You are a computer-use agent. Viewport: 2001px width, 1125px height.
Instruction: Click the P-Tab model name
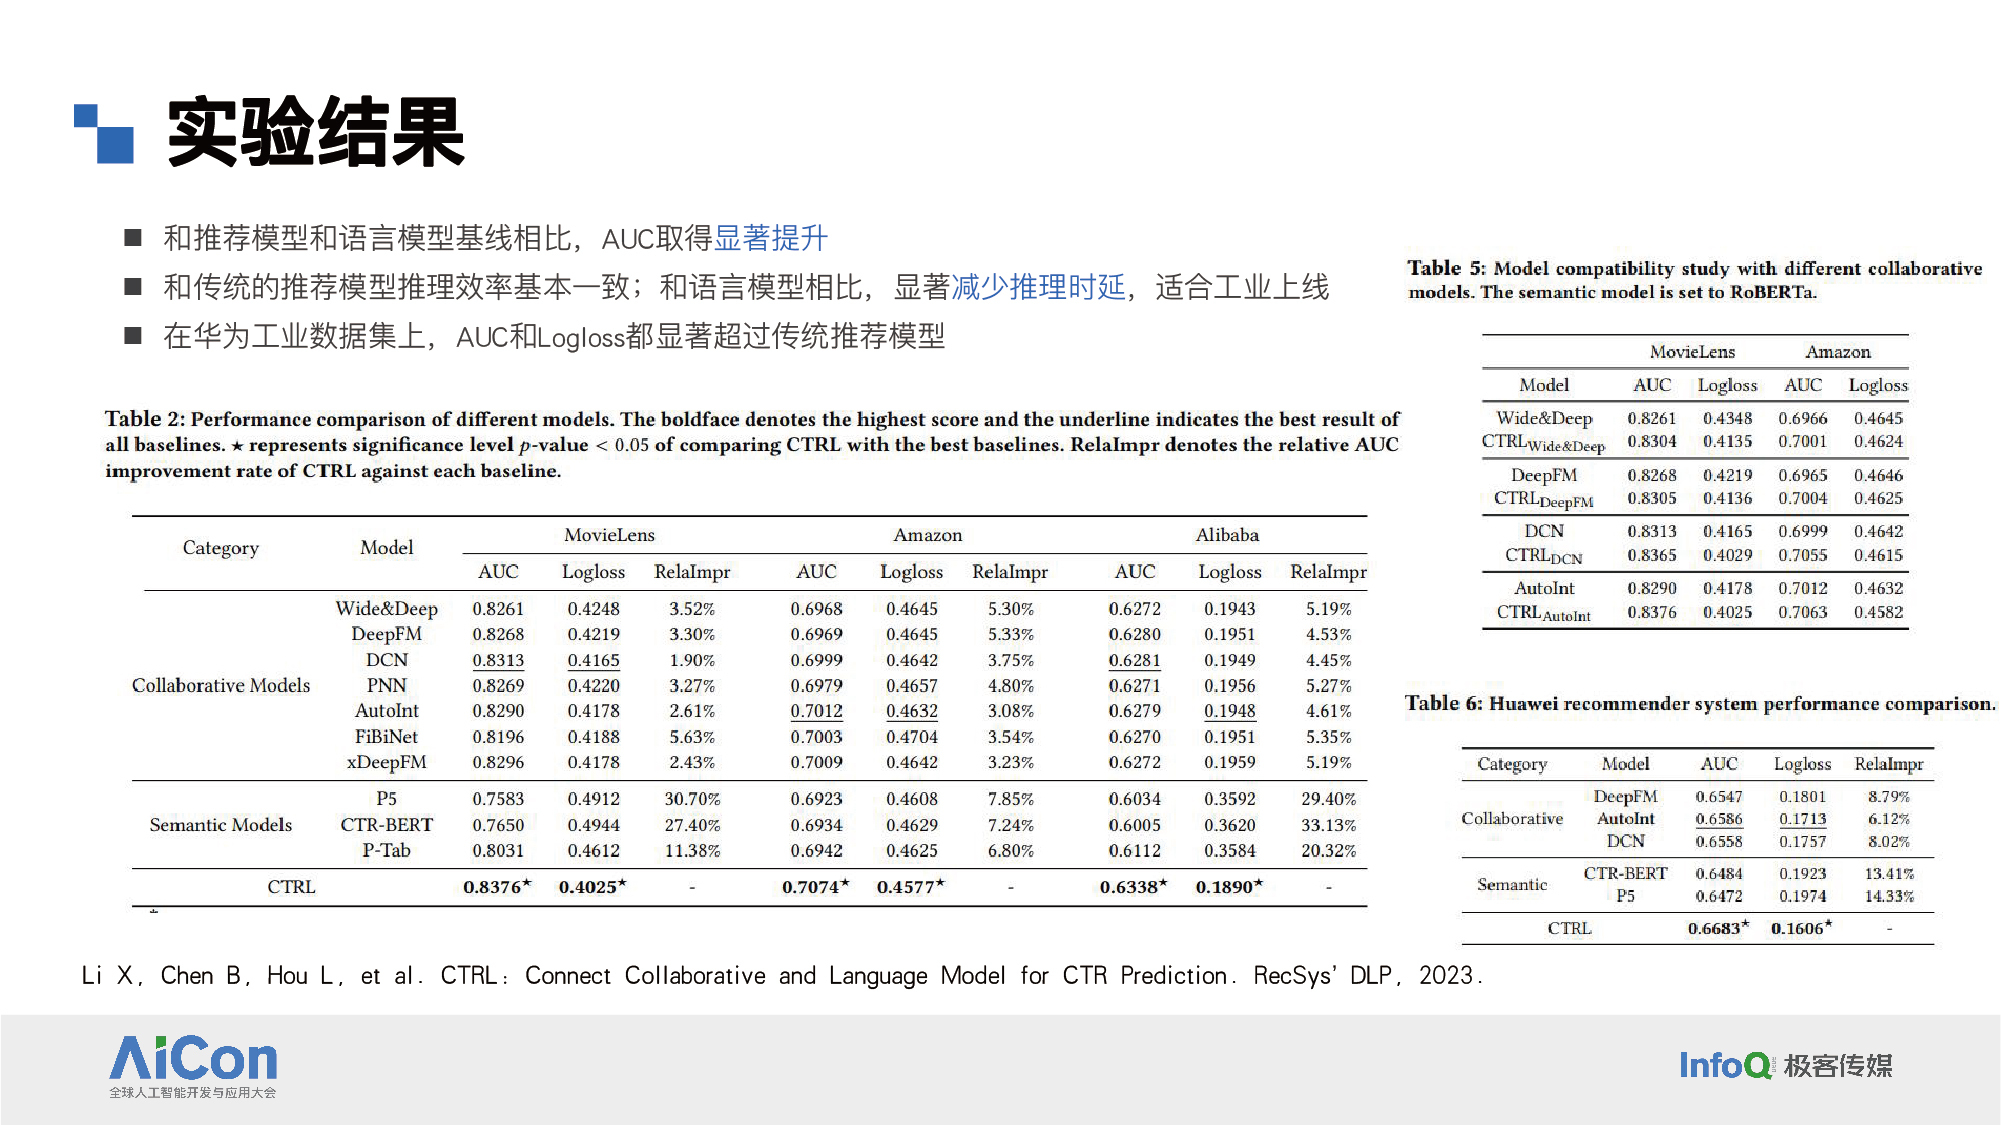click(386, 850)
